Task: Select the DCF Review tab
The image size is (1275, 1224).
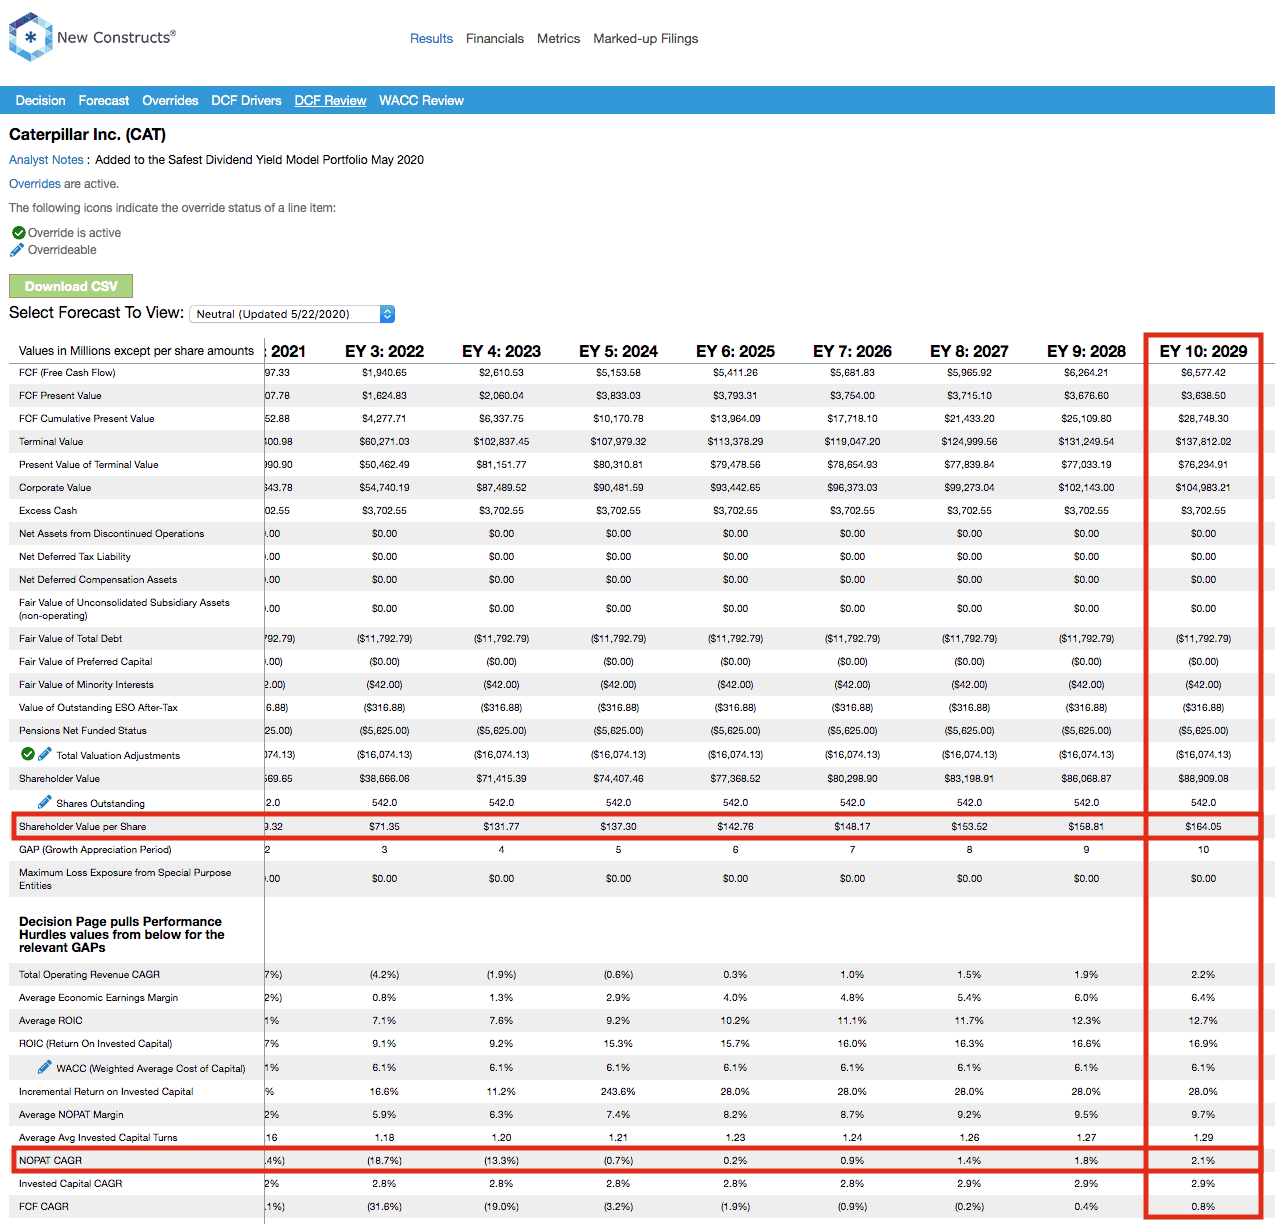Action: (x=330, y=101)
